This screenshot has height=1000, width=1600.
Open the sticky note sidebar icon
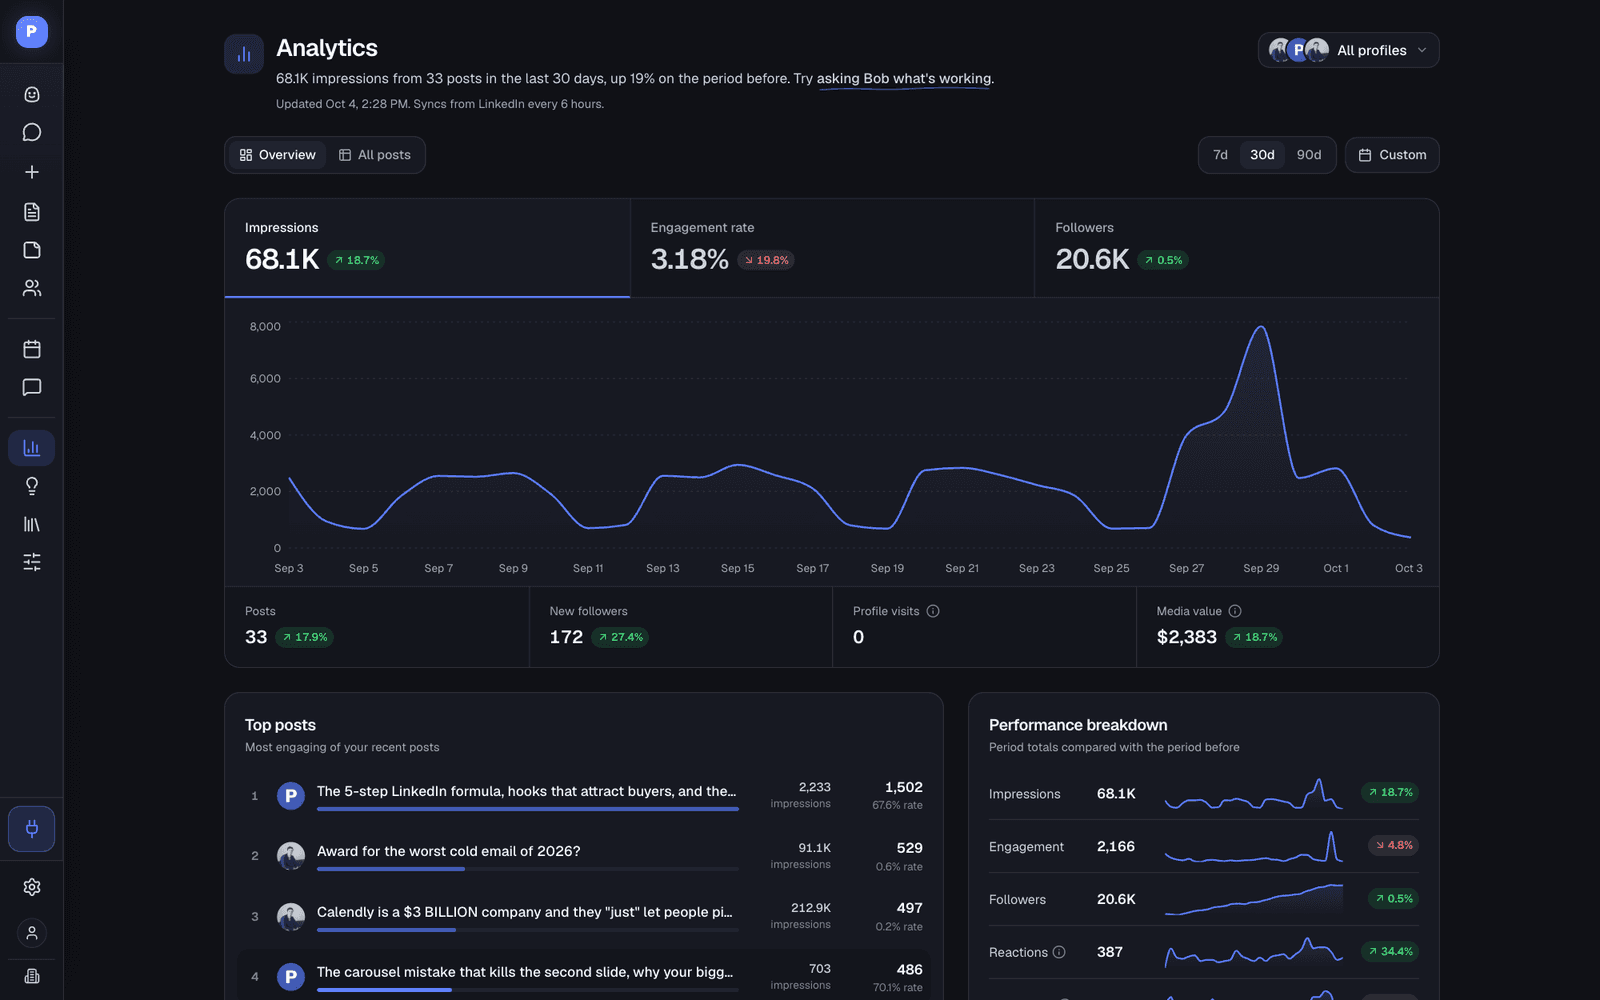(x=32, y=250)
